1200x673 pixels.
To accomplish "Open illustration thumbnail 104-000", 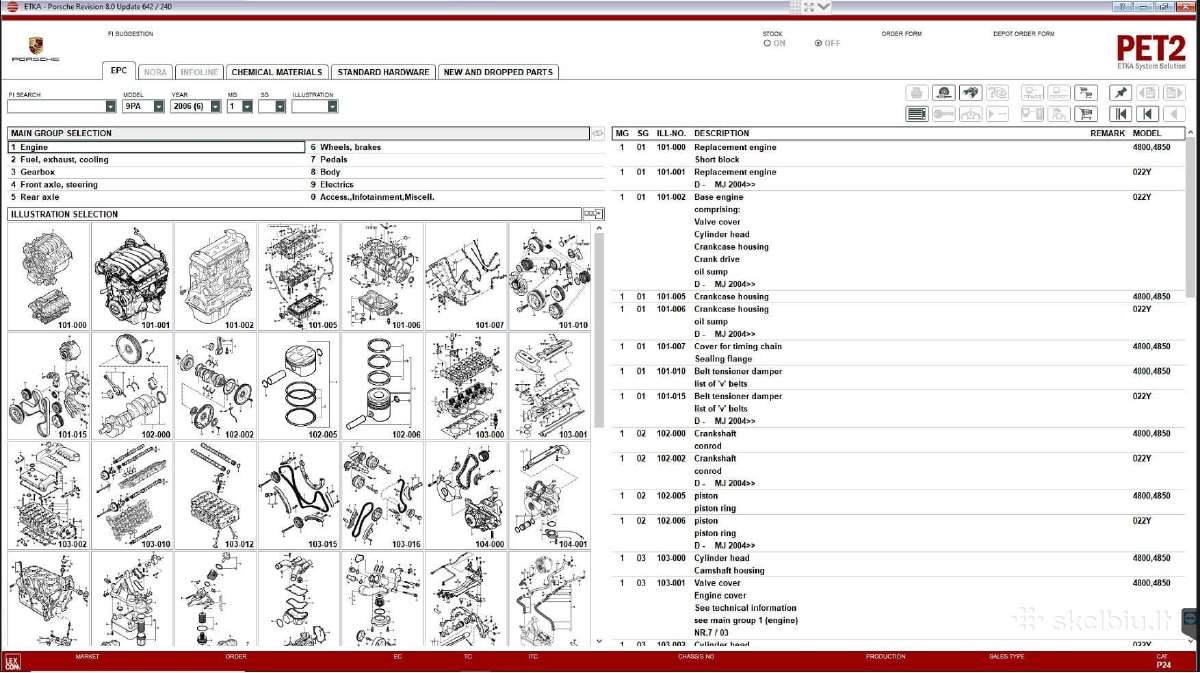I will tap(466, 496).
